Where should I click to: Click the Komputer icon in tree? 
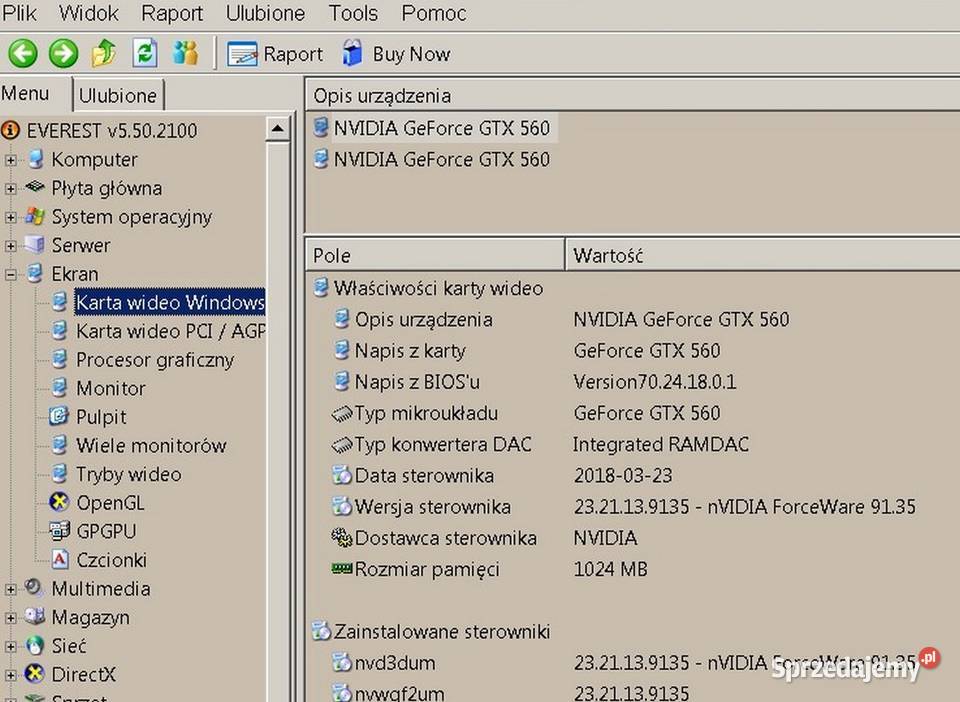(36, 159)
